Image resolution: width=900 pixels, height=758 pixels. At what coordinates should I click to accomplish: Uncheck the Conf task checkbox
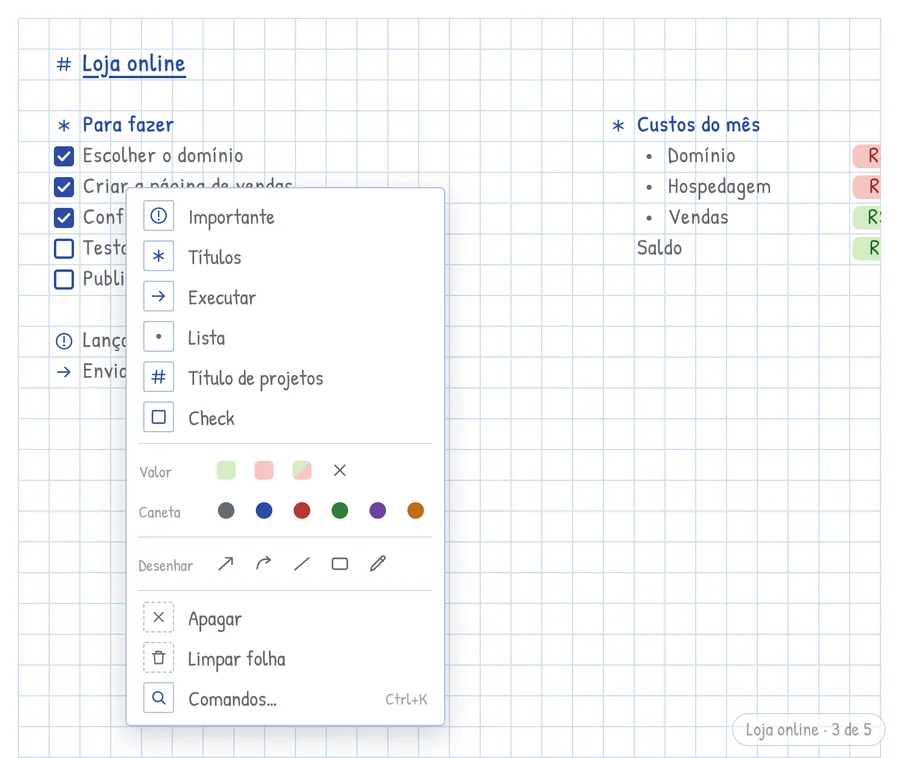(x=64, y=218)
